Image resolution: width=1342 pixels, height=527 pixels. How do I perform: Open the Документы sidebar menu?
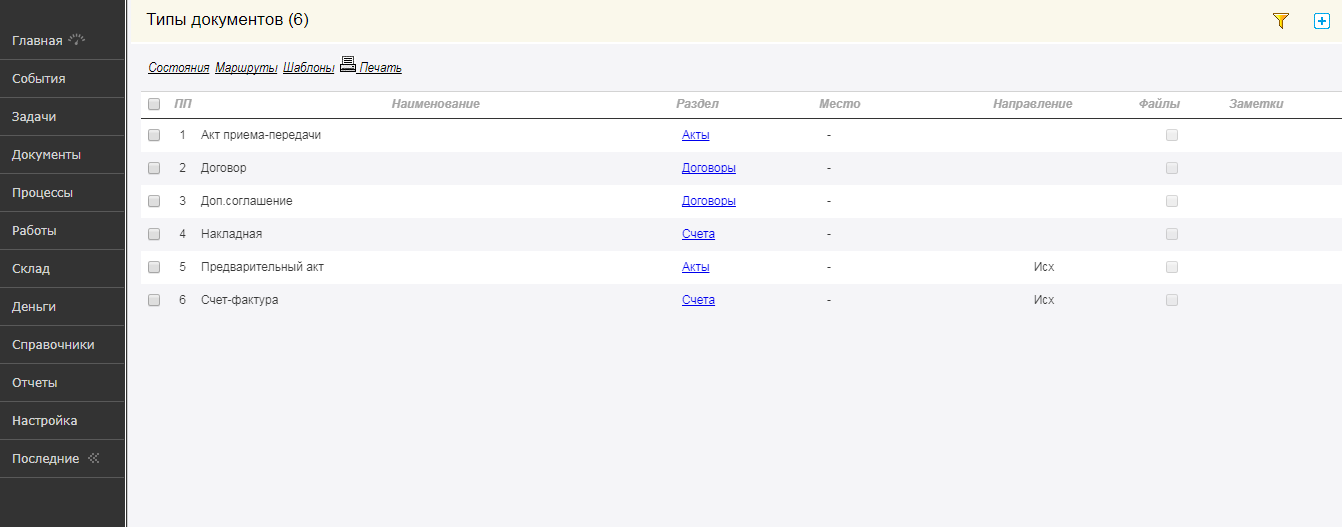coord(46,155)
